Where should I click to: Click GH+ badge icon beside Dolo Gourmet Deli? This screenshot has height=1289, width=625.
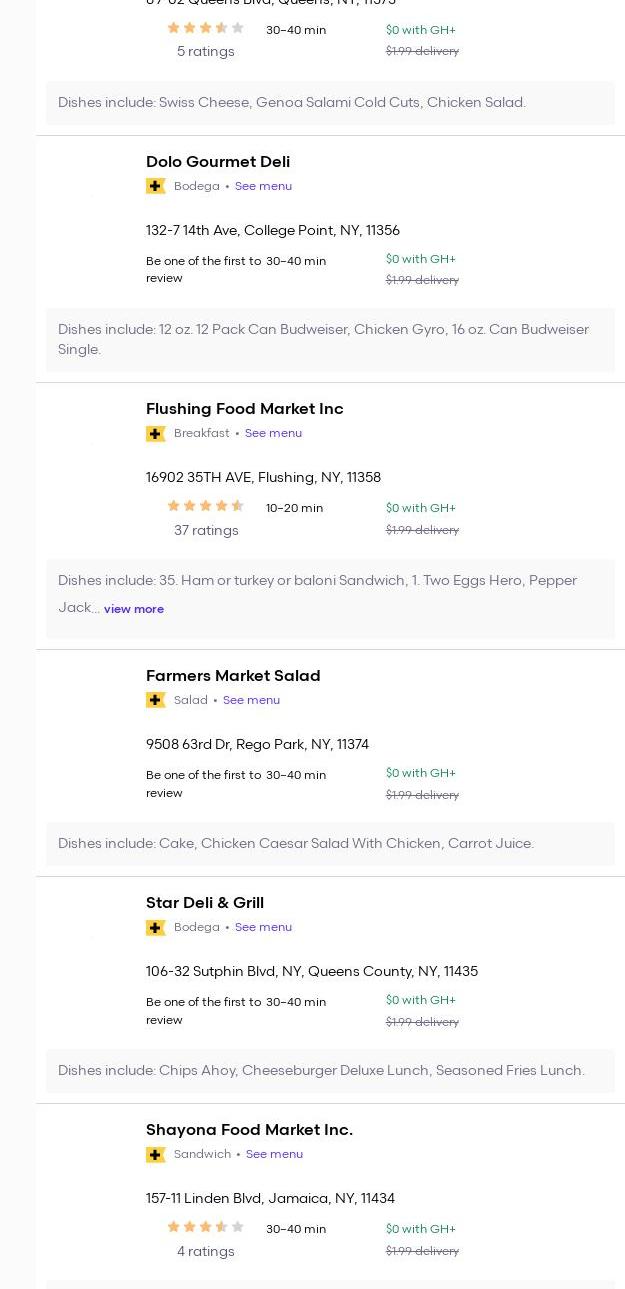(x=155, y=186)
